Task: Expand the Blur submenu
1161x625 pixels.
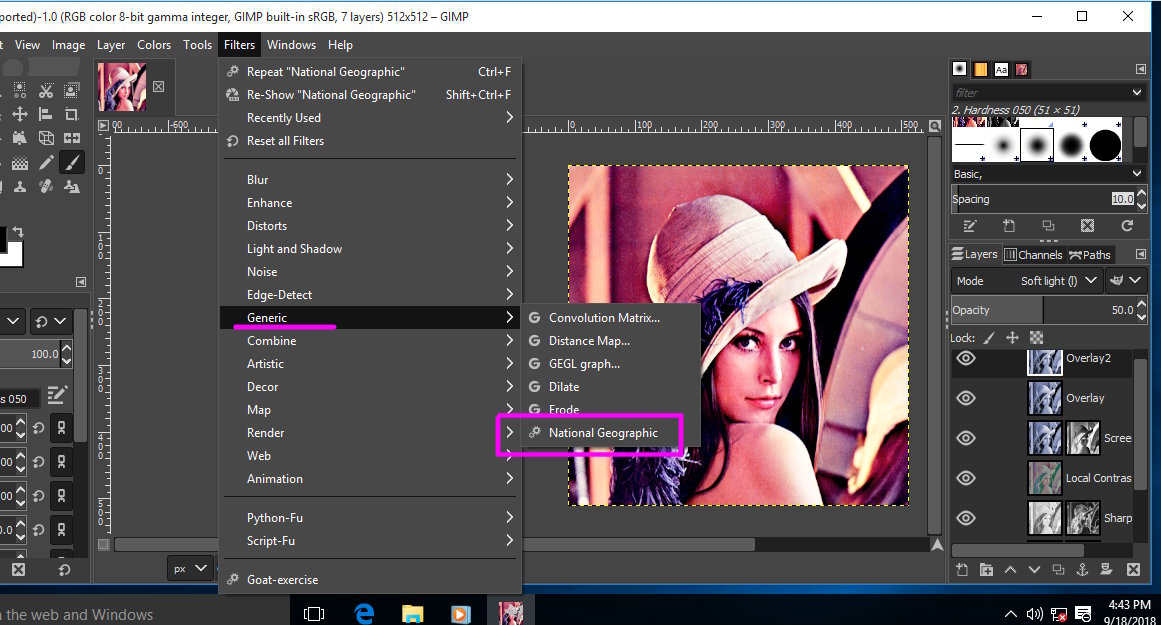Action: tap(370, 180)
